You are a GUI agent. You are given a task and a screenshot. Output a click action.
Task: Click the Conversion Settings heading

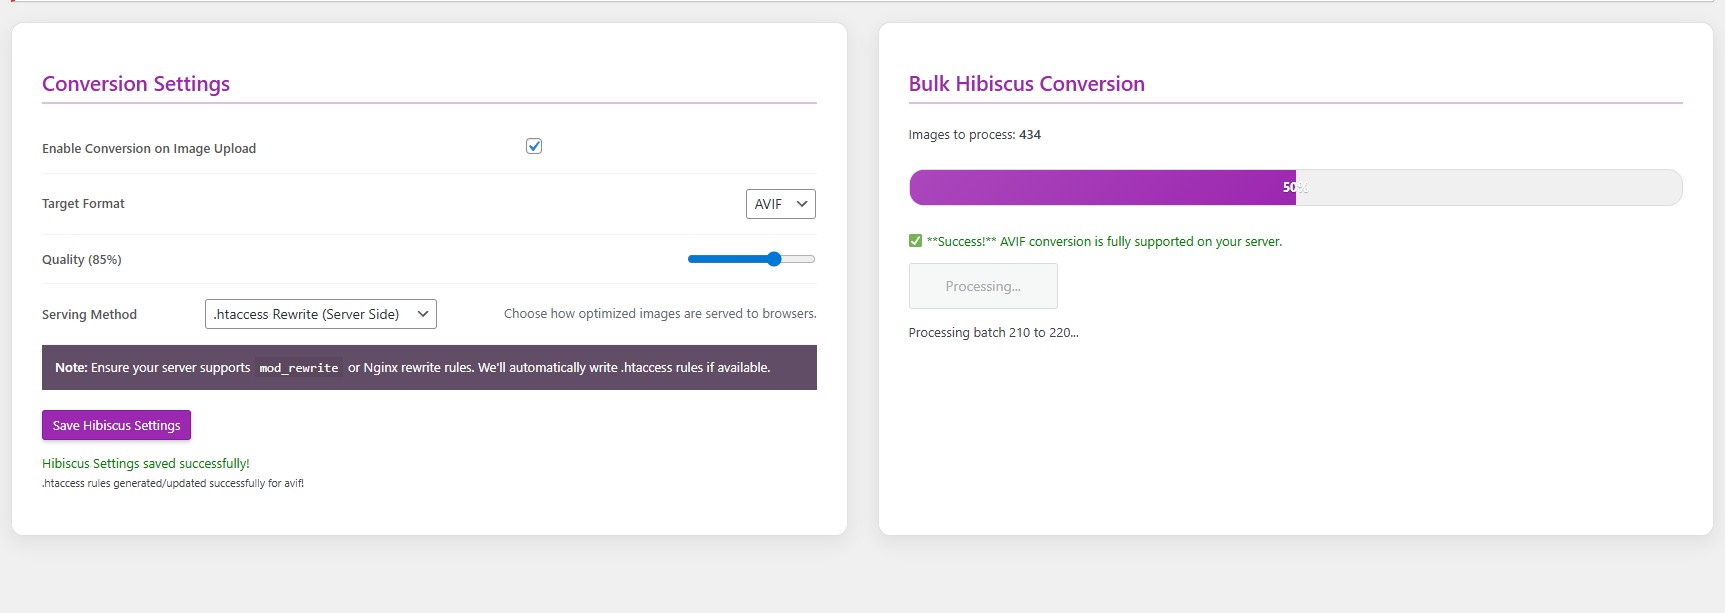(x=136, y=84)
